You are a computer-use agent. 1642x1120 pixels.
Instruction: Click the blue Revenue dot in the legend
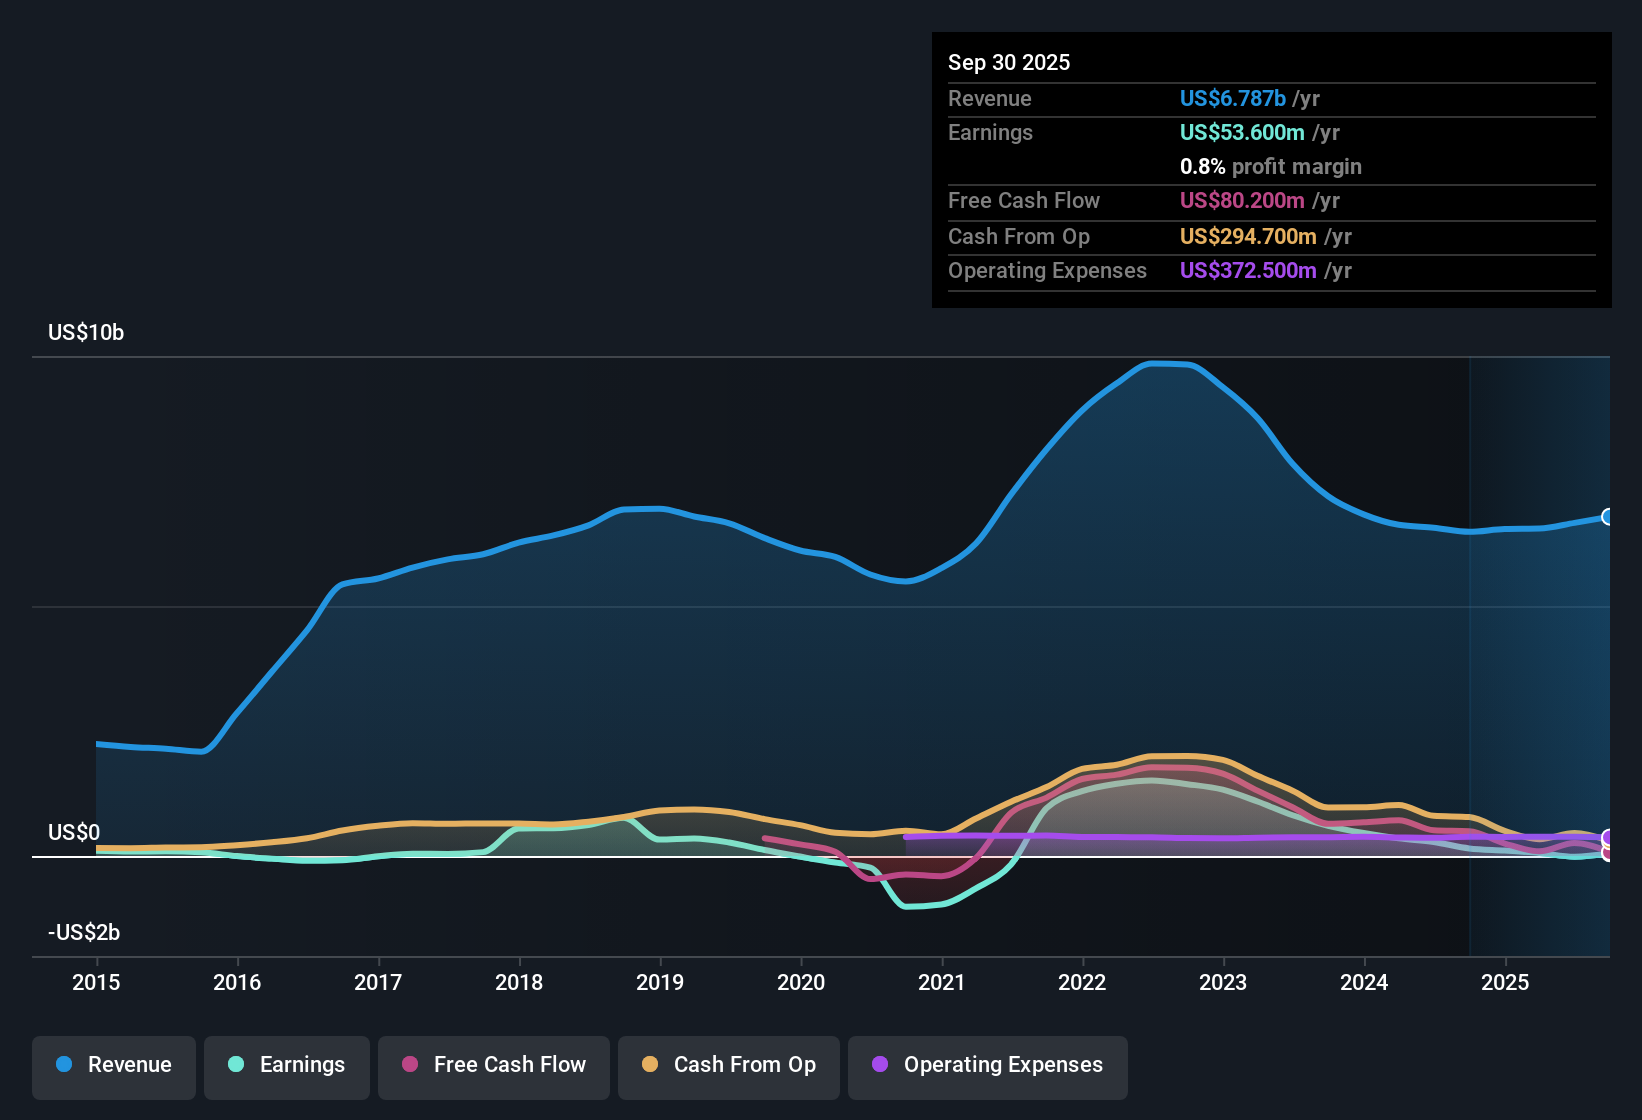coord(63,1065)
